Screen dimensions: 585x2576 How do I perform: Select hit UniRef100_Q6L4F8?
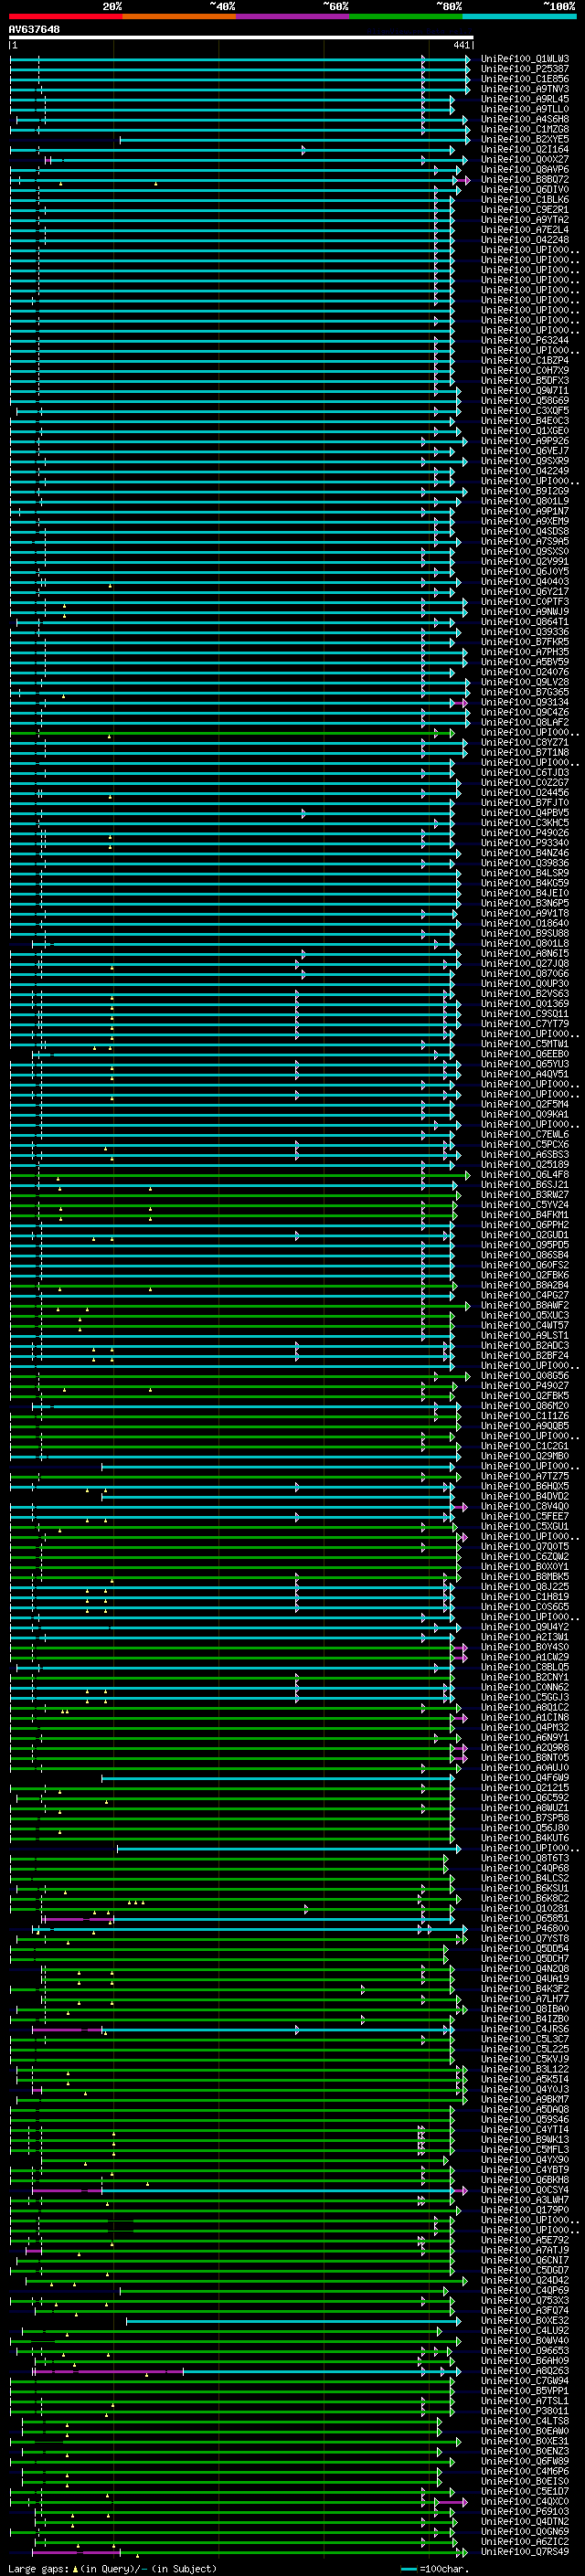(x=525, y=1175)
